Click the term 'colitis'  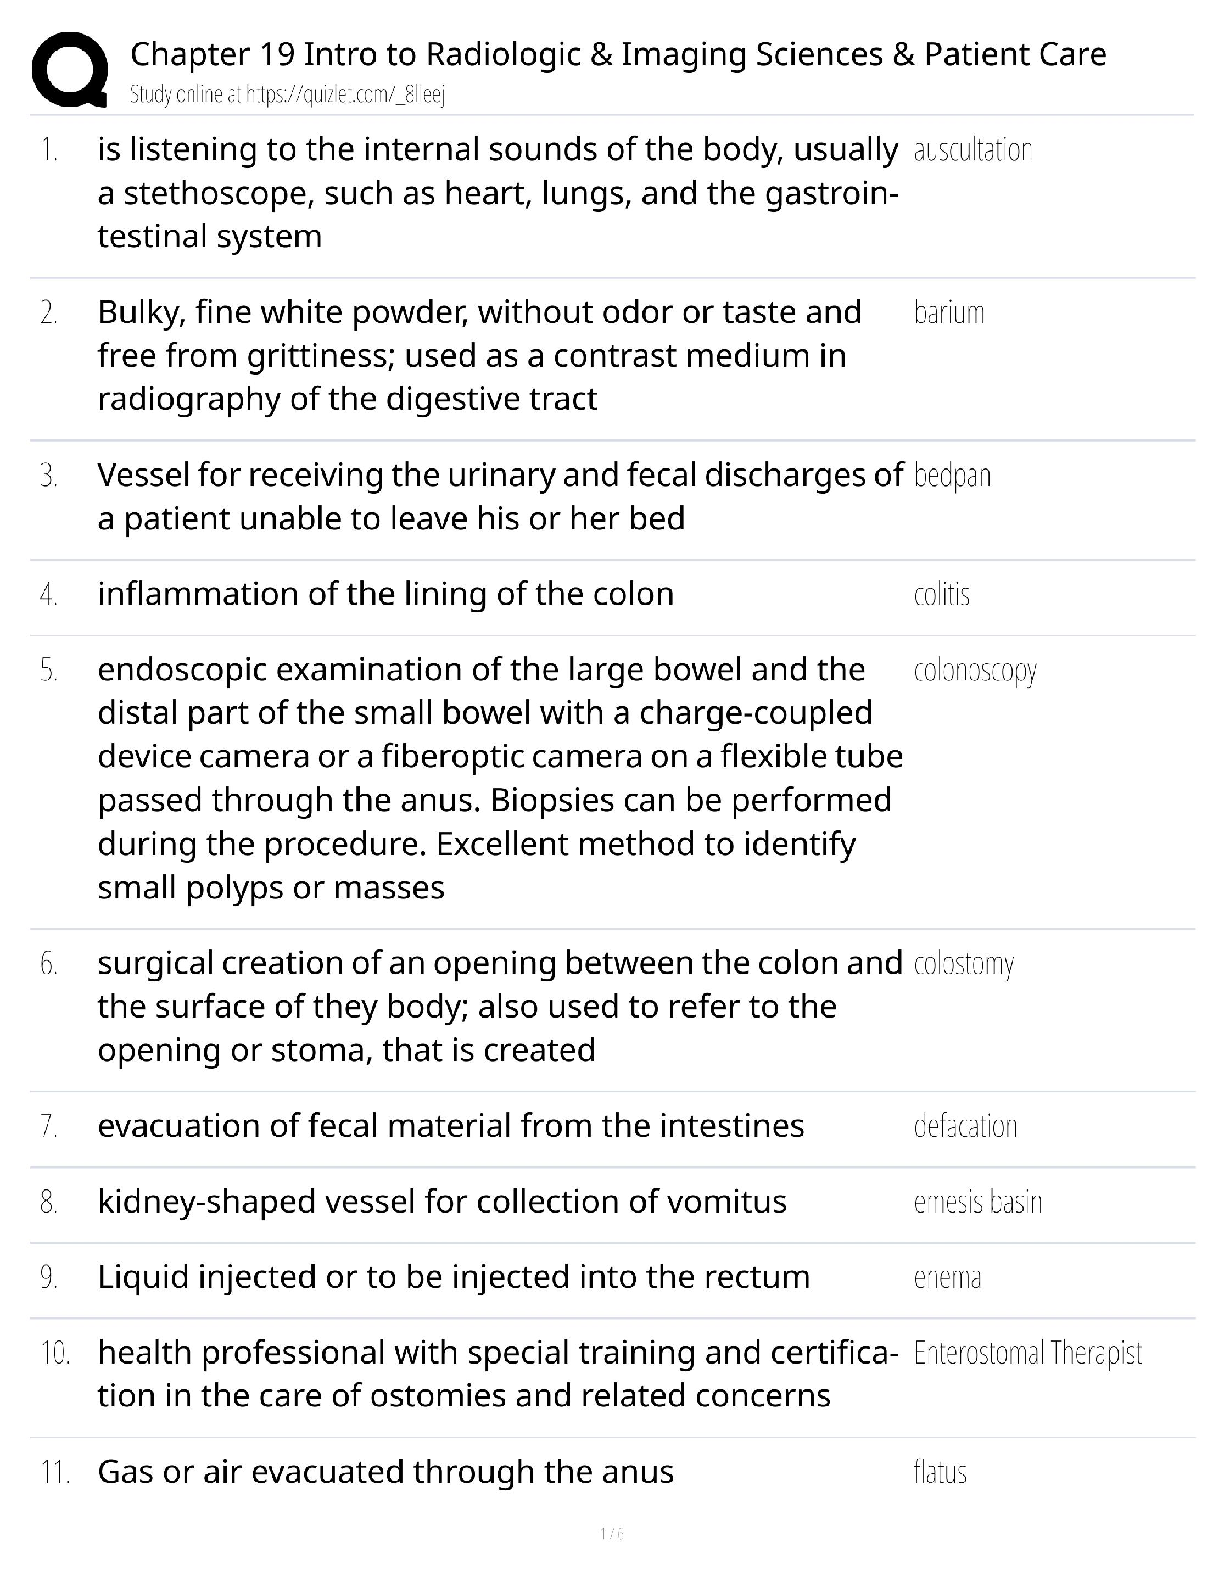[941, 595]
